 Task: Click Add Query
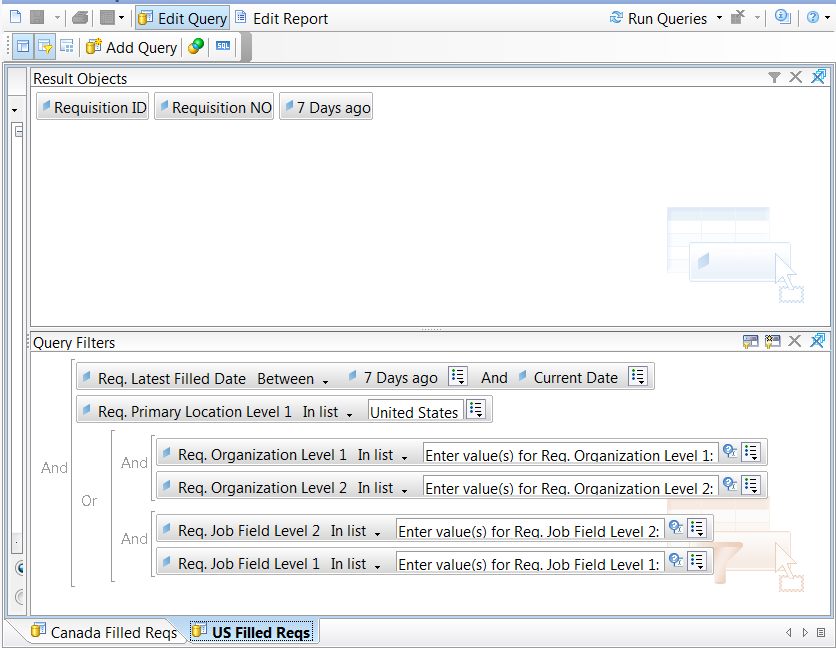click(131, 47)
